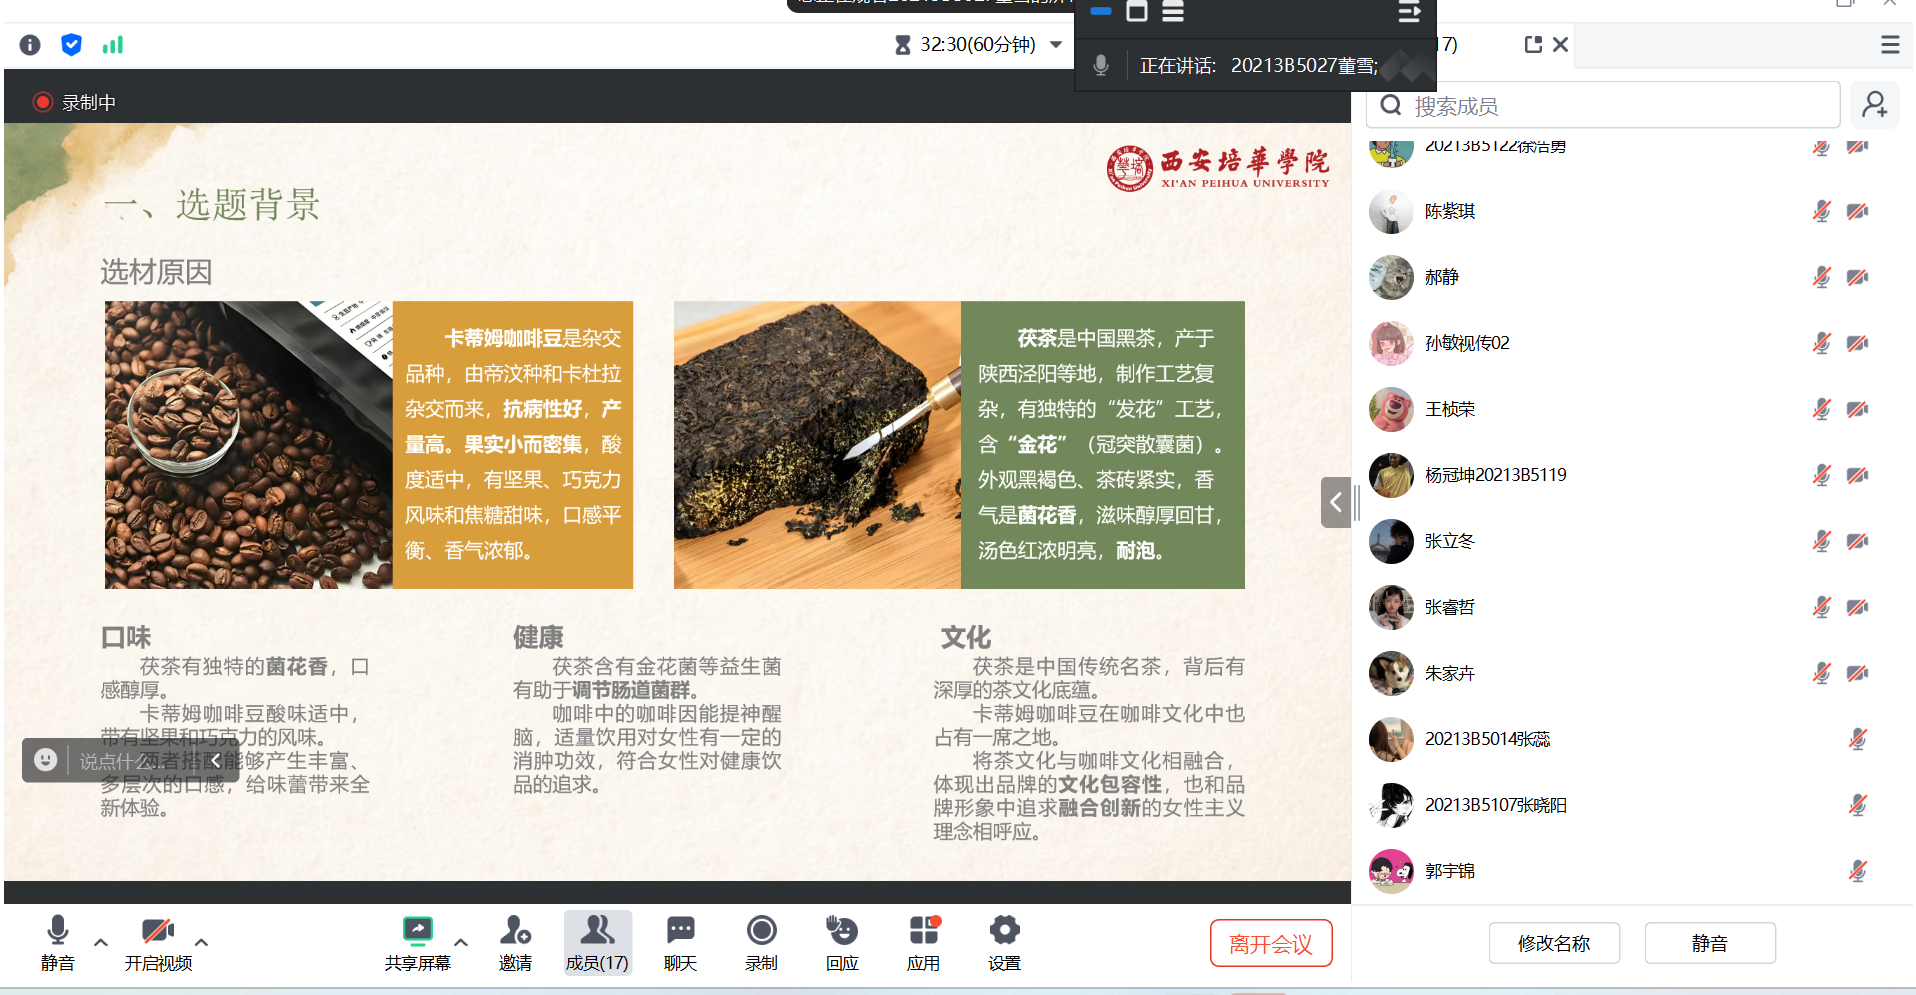Click the Leave Meeting (离开会议) button
The width and height of the screenshot is (1916, 995).
click(1270, 943)
